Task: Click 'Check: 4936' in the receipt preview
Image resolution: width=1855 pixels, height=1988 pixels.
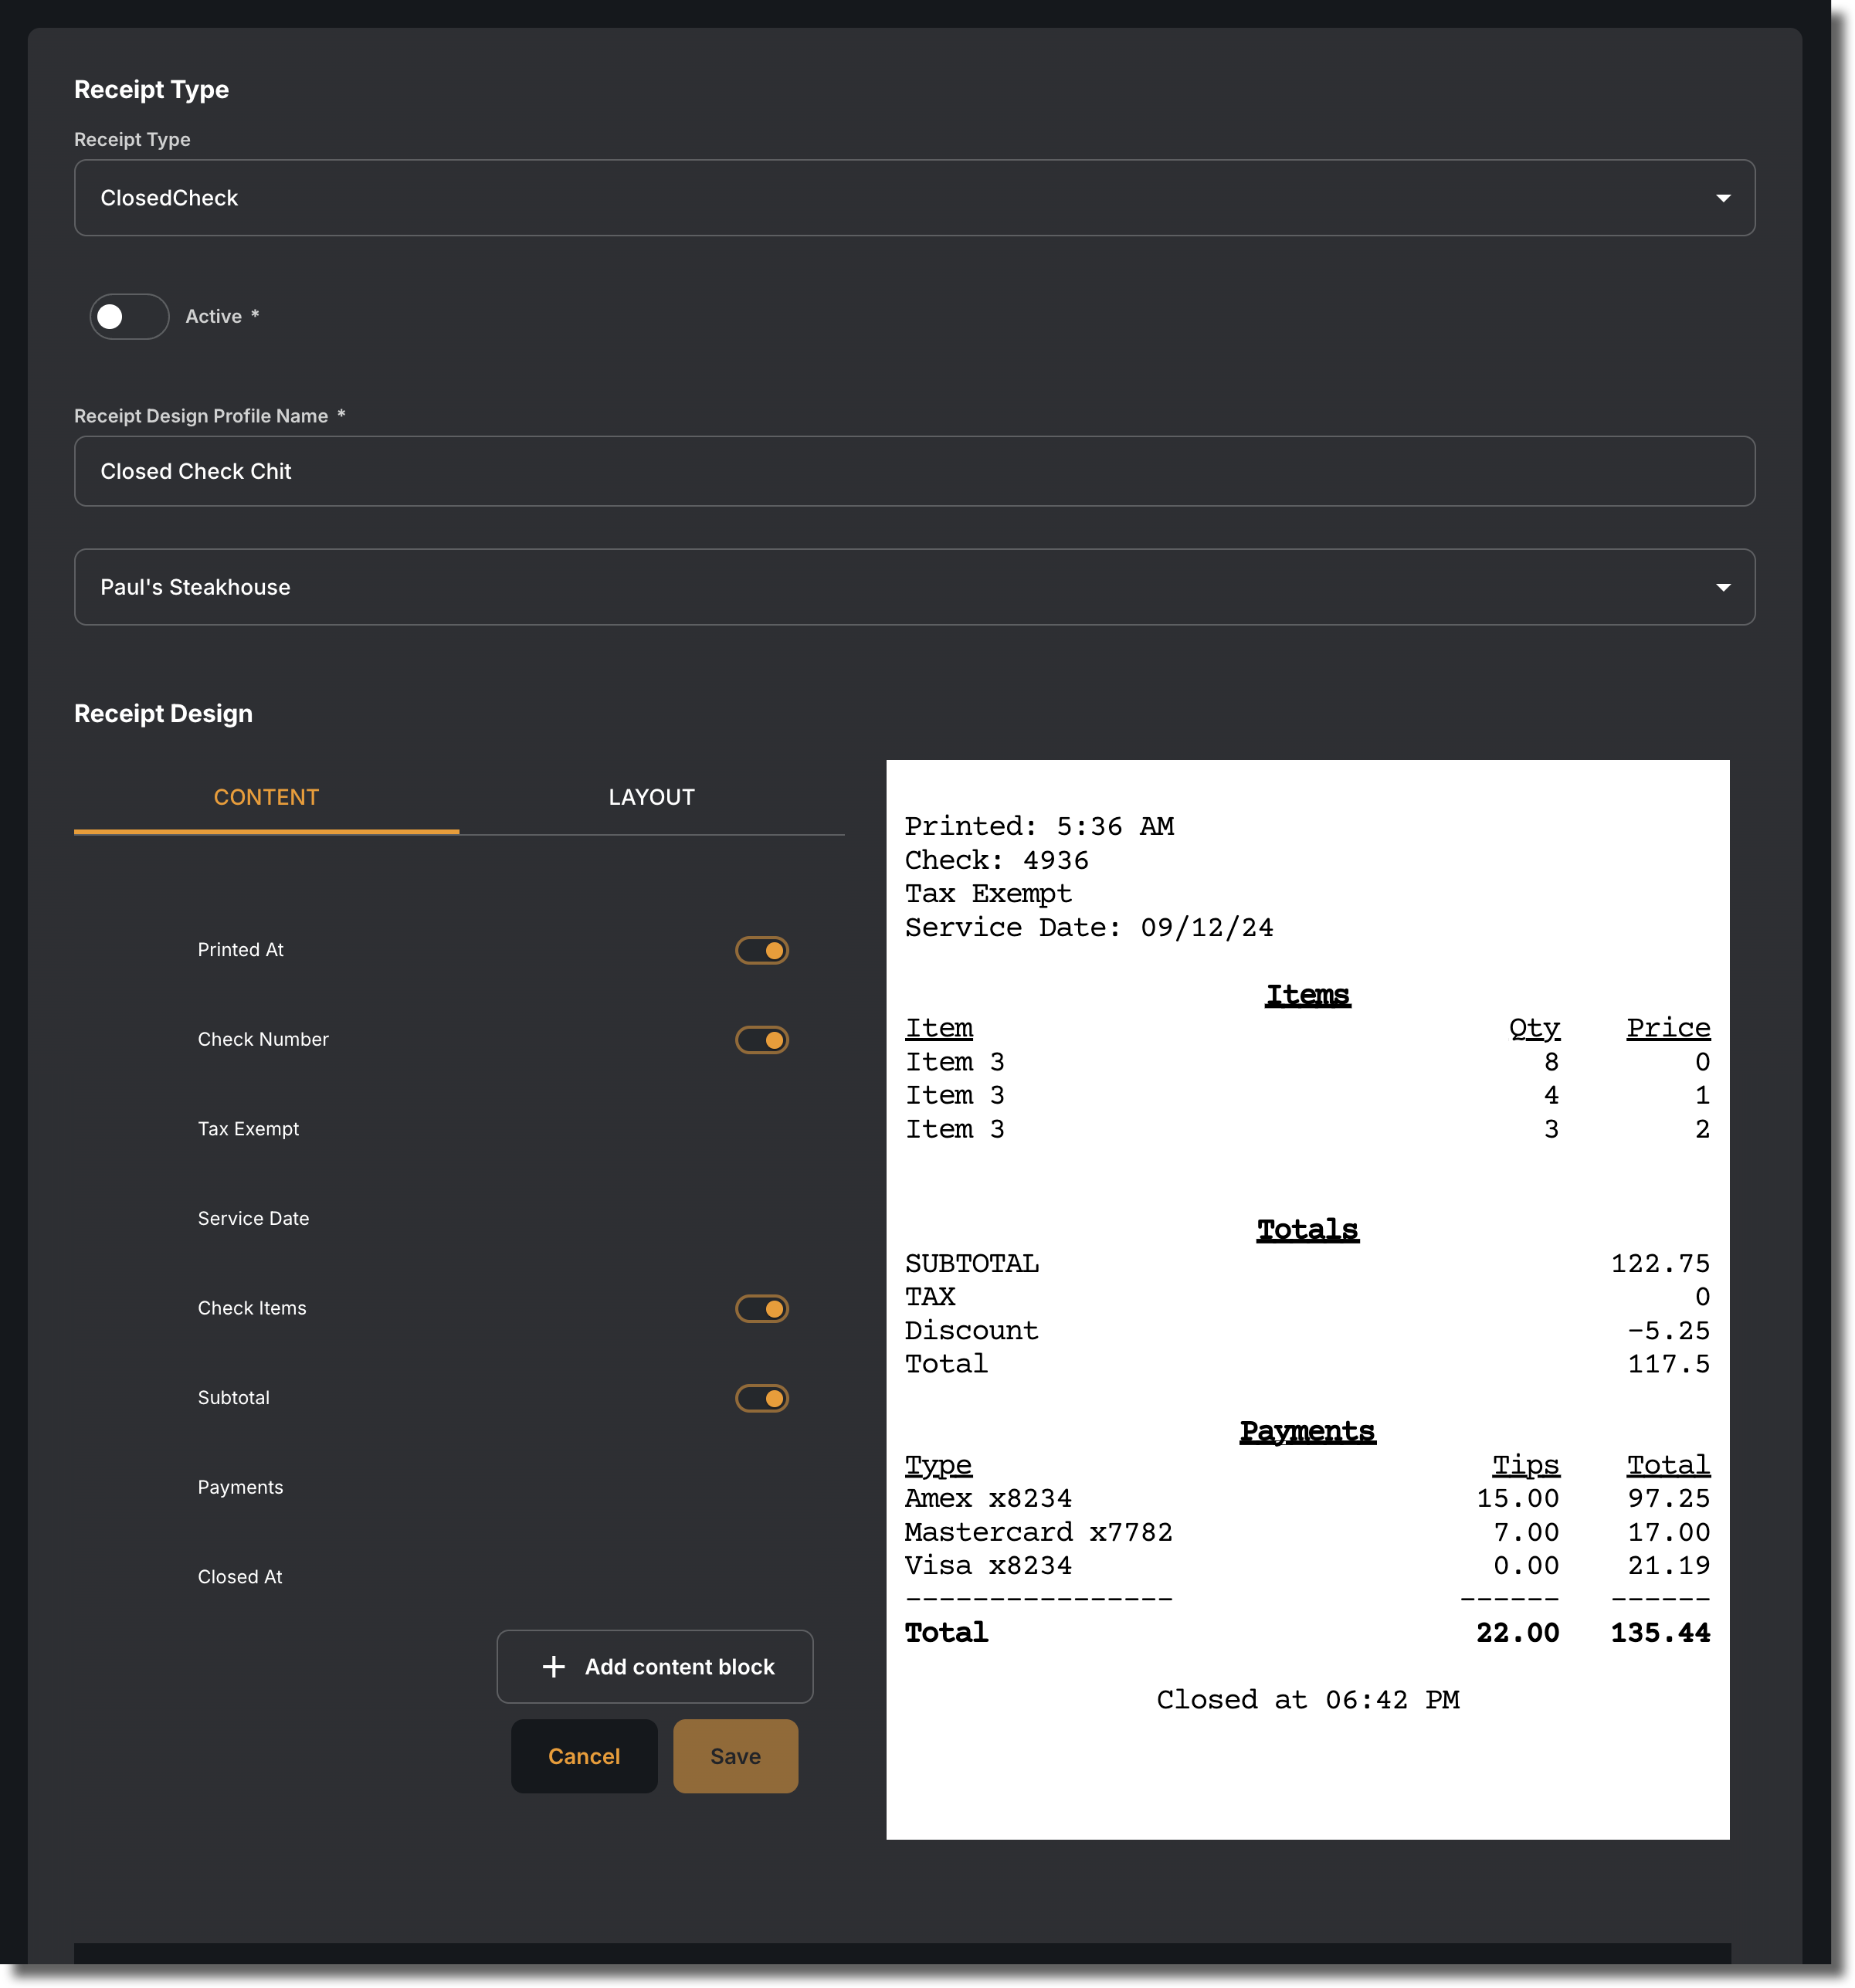Action: [x=996, y=861]
